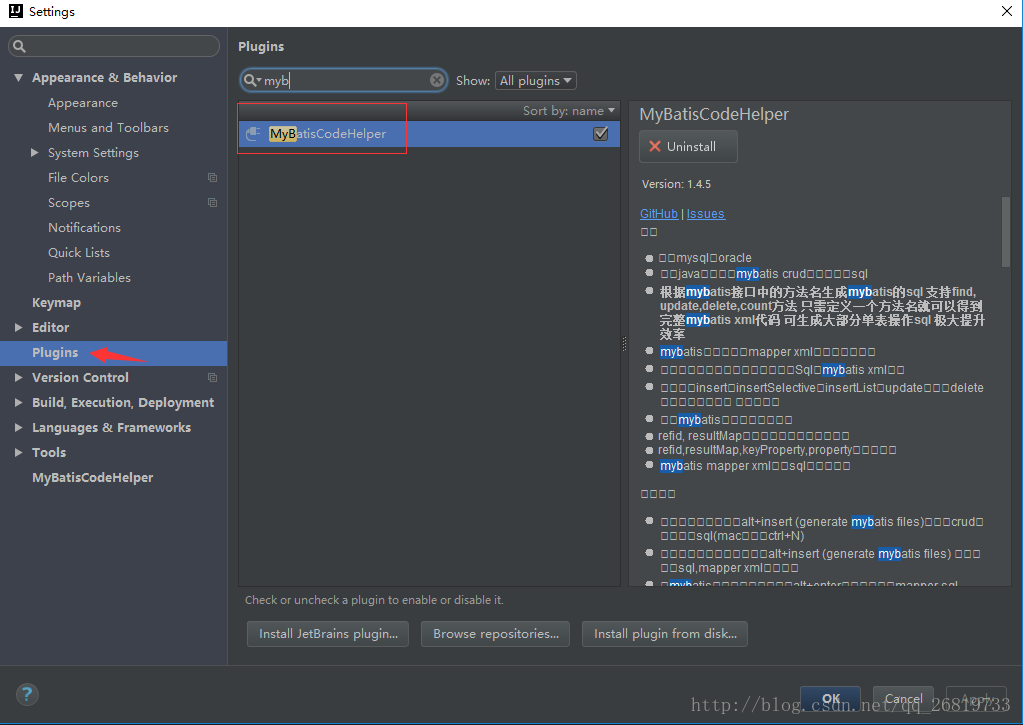The image size is (1023, 725).
Task: Open MyBatisCodeHelper settings page in sidebar
Action: [x=93, y=478]
